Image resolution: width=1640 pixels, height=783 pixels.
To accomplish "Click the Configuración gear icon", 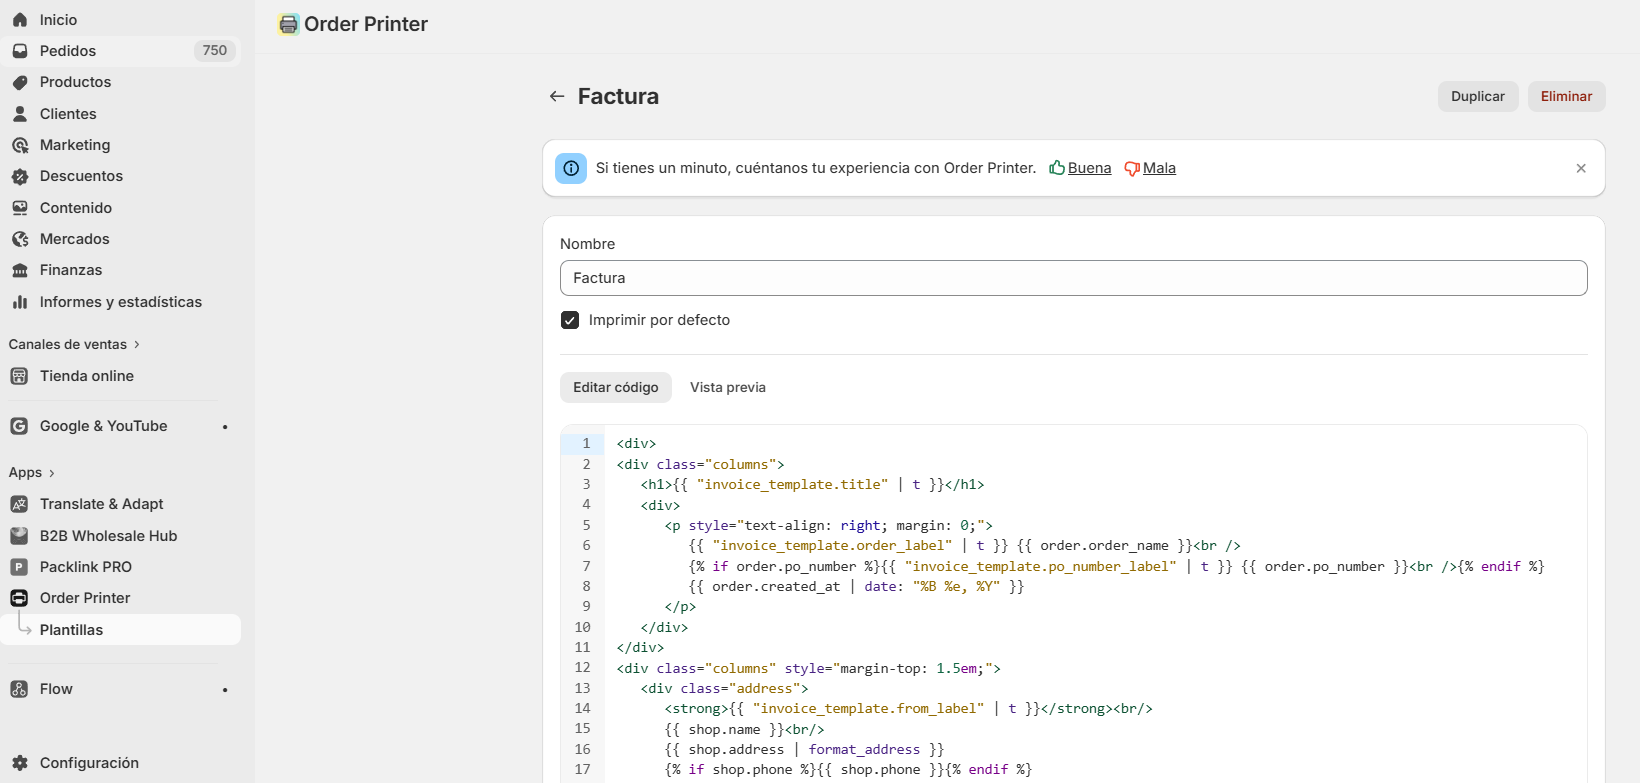I will point(20,763).
